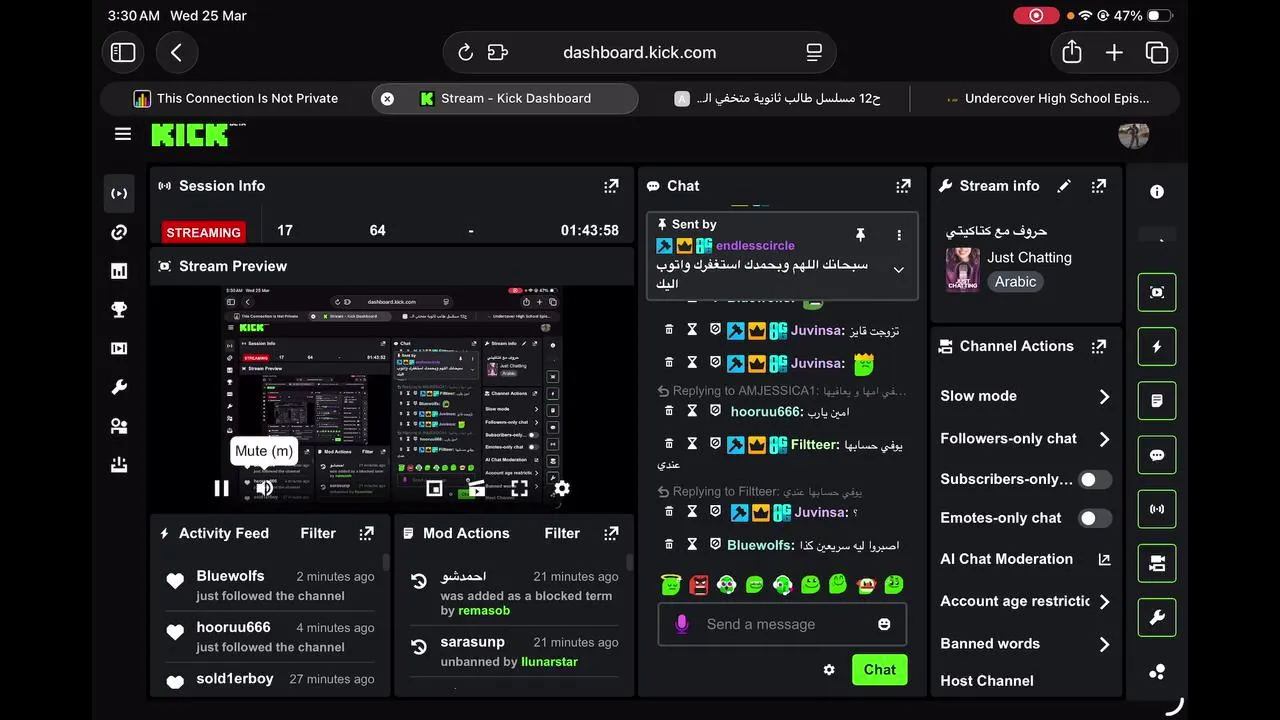This screenshot has width=1280, height=720.
Task: Toggle Subscribers-only chat switch
Action: pyautogui.click(x=1095, y=480)
